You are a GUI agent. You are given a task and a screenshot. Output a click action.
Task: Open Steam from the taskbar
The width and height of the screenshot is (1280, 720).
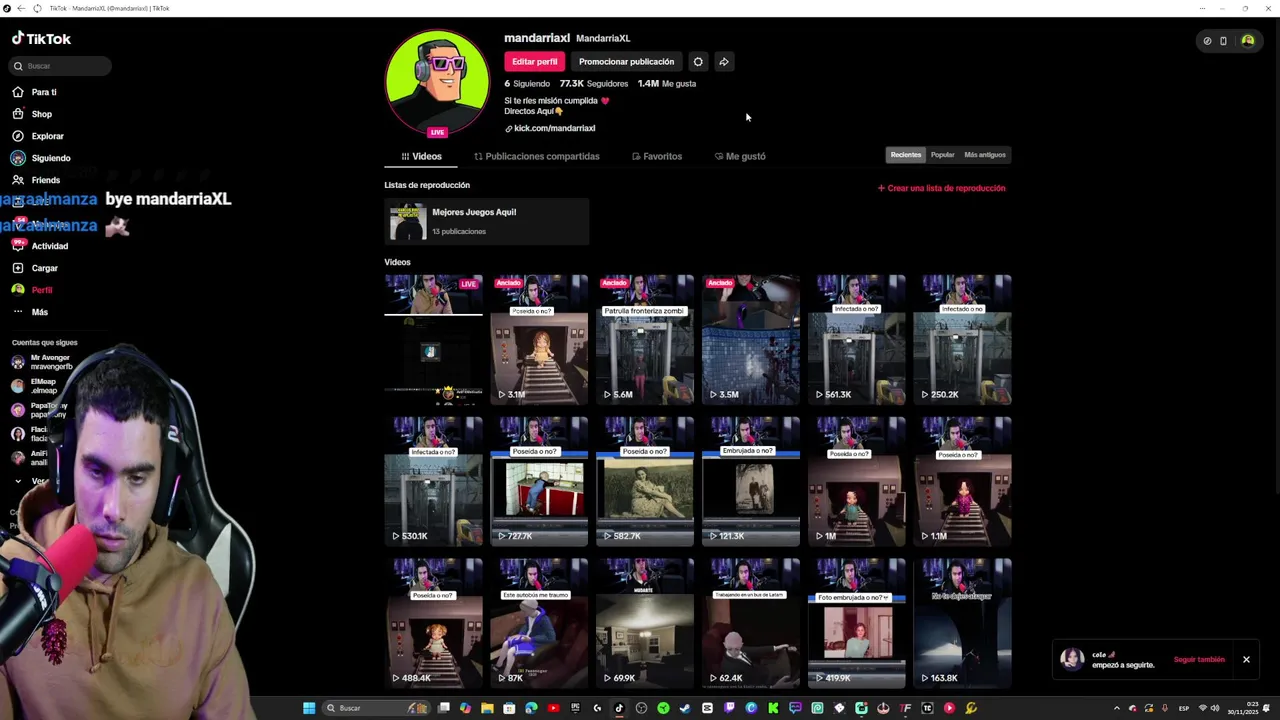click(x=685, y=708)
